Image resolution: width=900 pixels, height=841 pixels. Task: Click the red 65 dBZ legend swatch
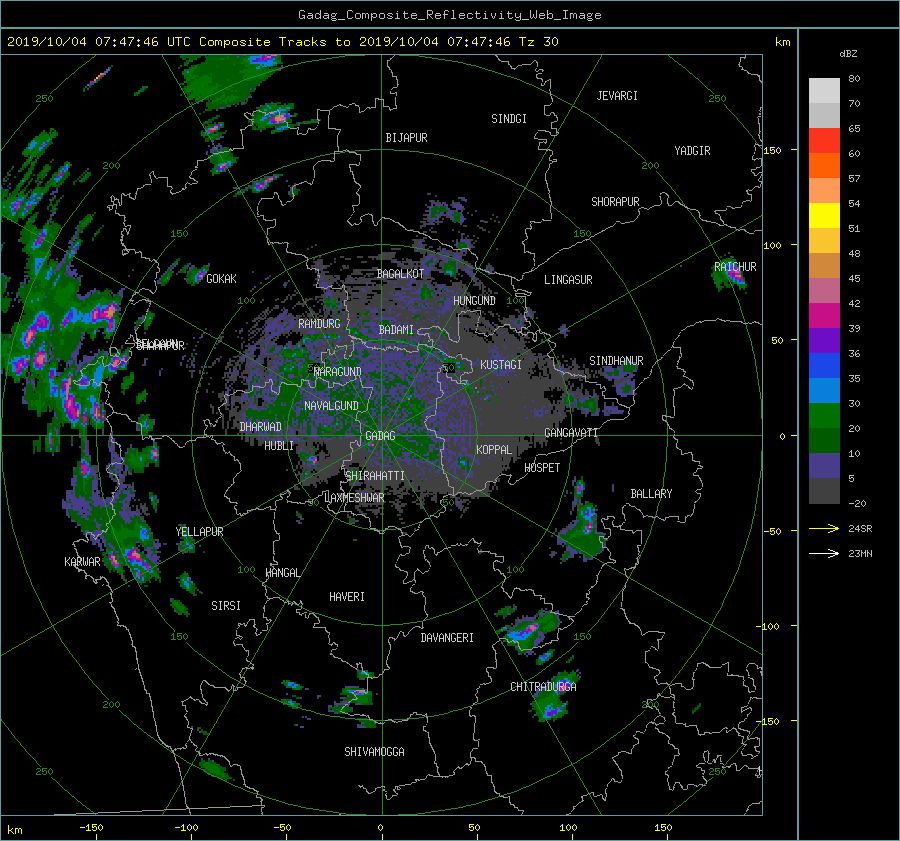(x=824, y=140)
